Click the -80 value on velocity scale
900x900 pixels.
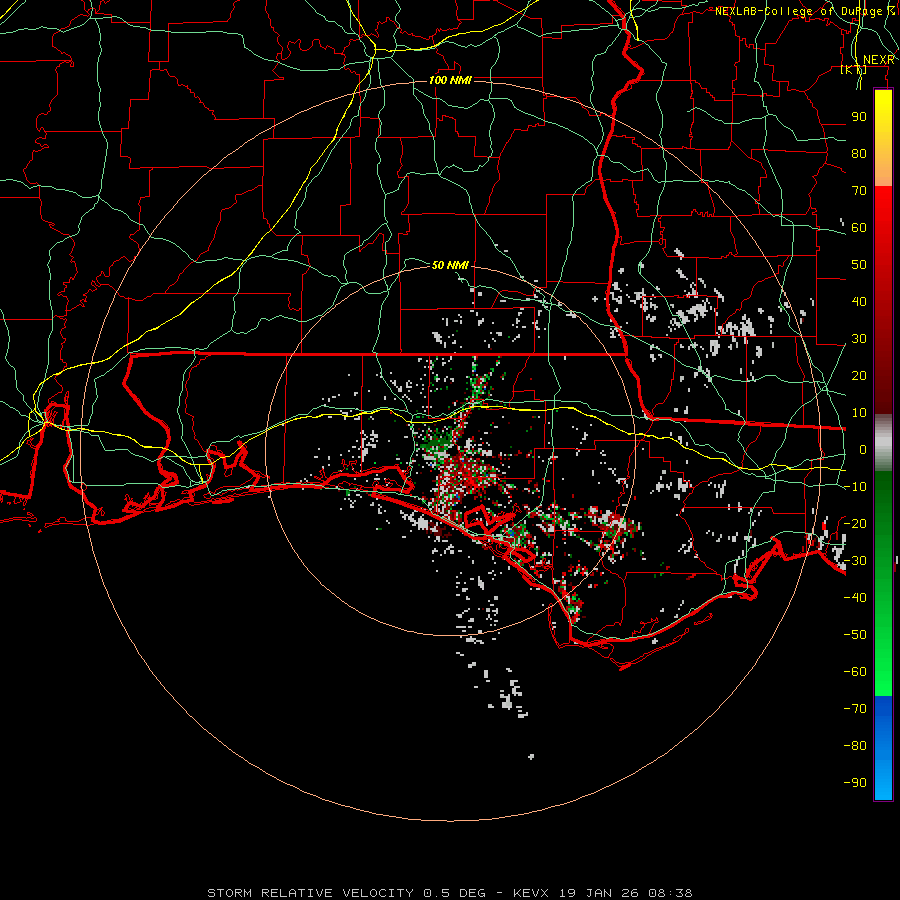855,746
